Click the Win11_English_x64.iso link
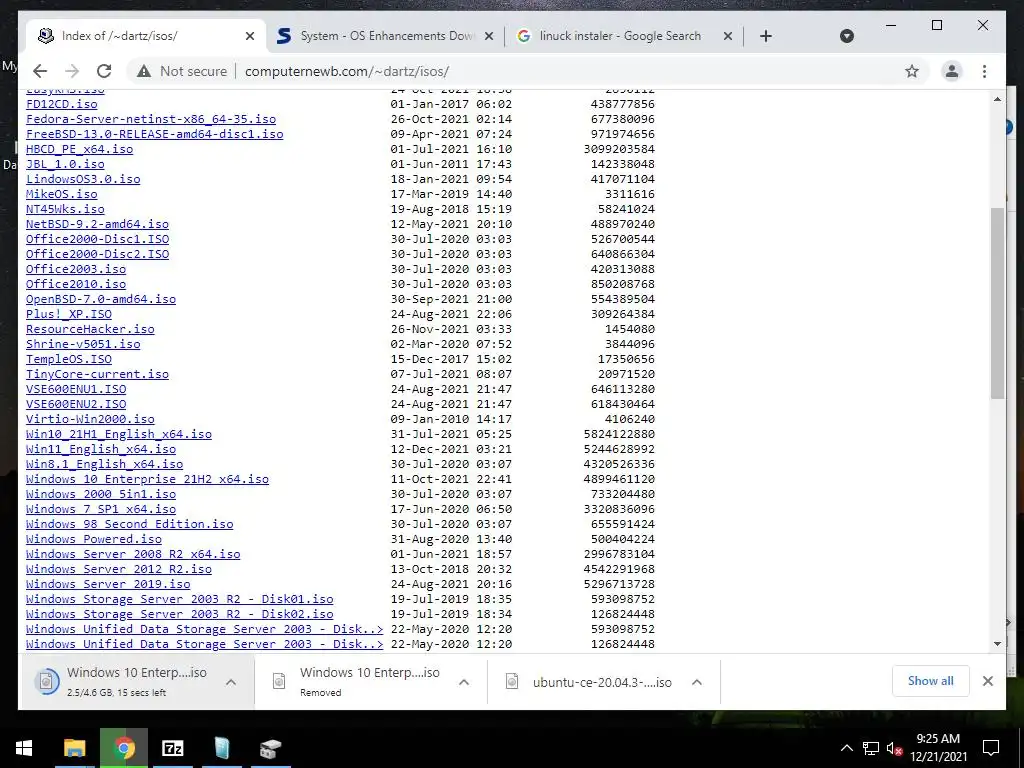Viewport: 1024px width, 768px height. coord(101,449)
